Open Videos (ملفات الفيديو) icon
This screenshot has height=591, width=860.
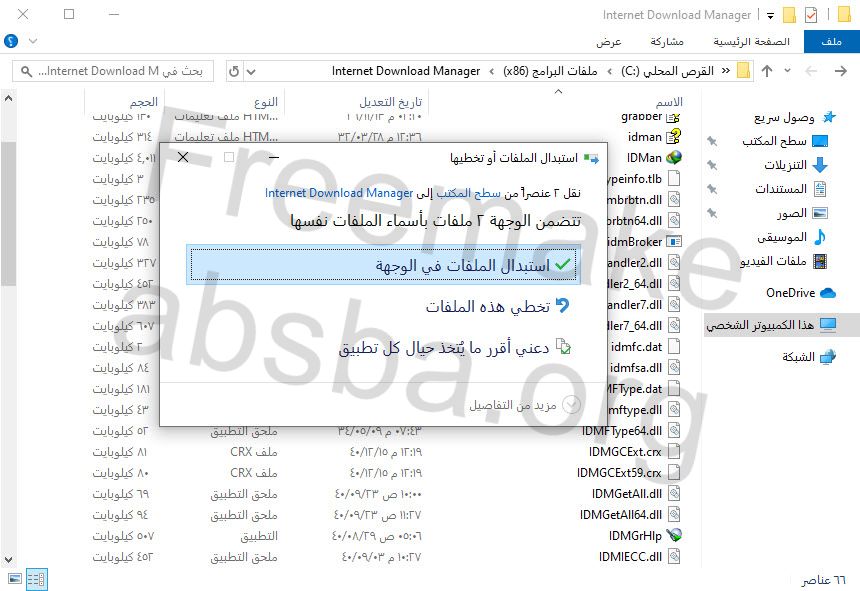coord(820,261)
